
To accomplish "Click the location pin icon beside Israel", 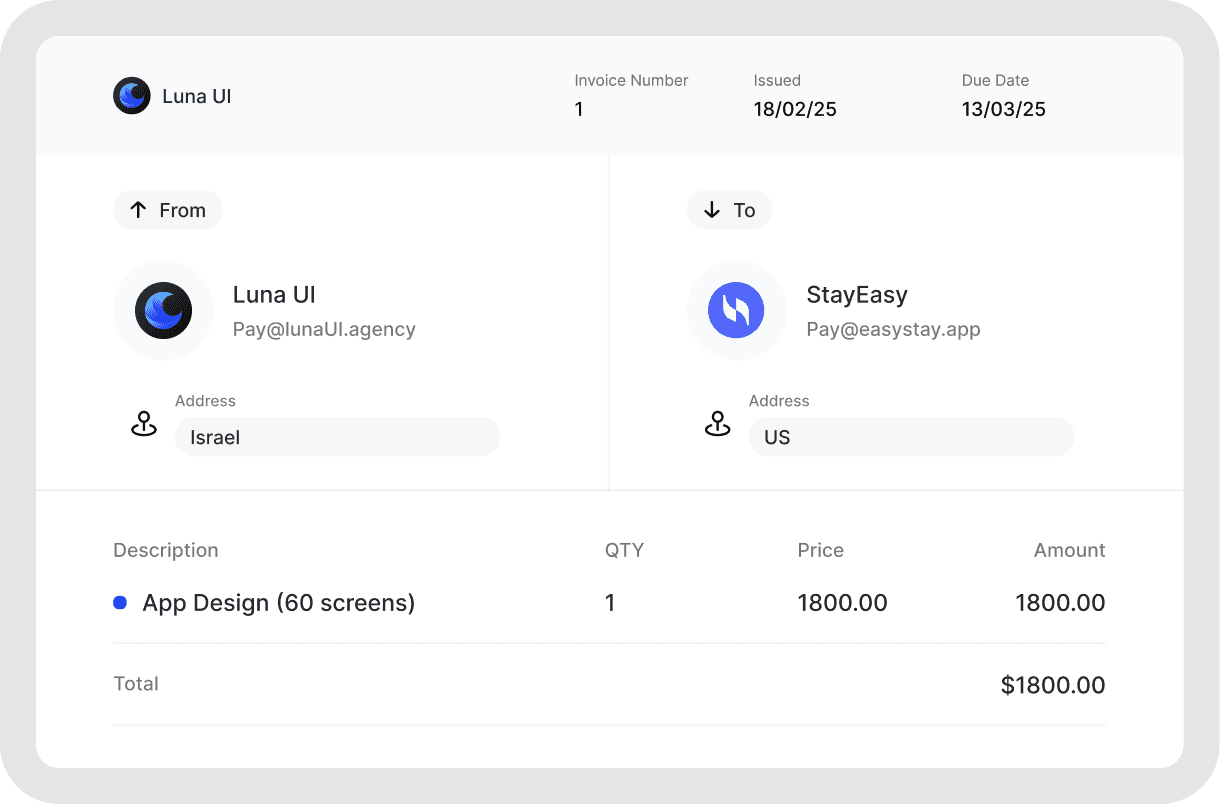I will point(144,424).
